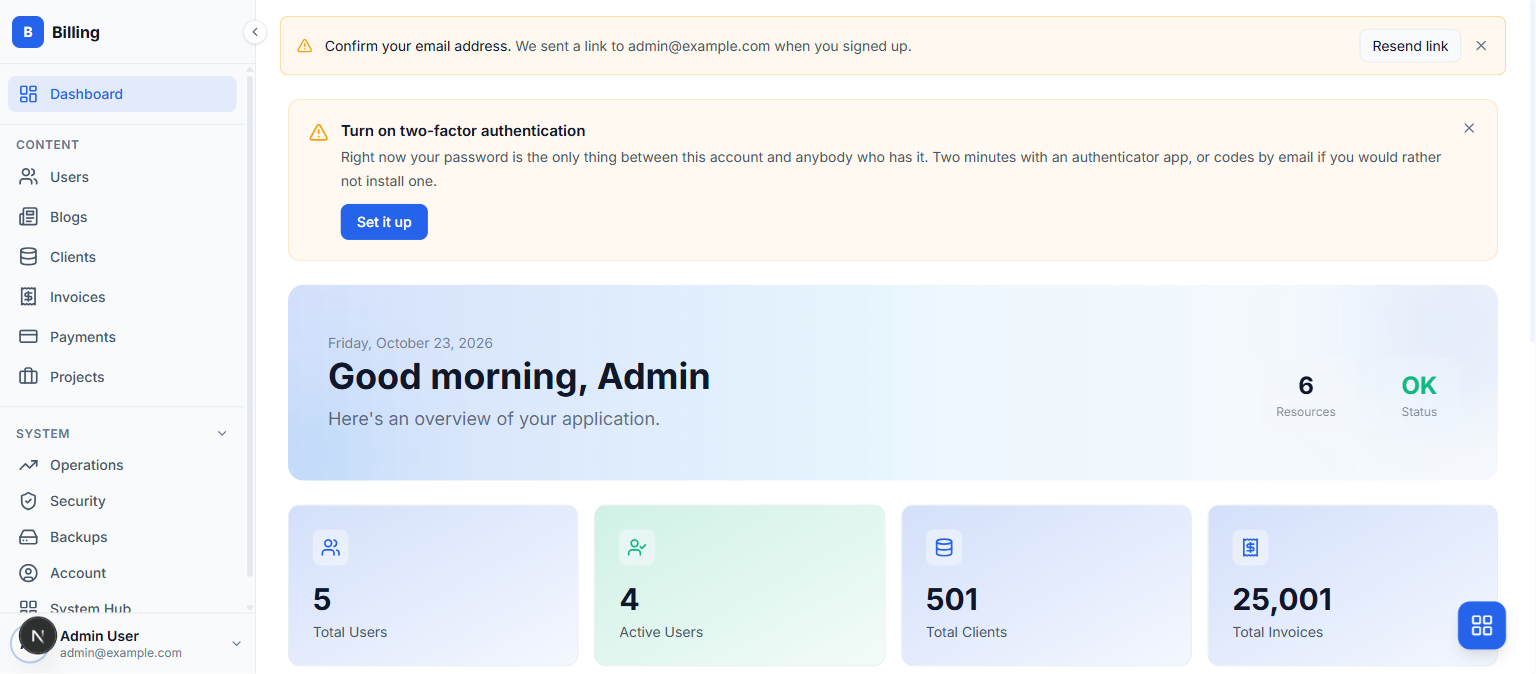The width and height of the screenshot is (1536, 674).
Task: Expand the Admin User account menu chevron
Action: click(x=237, y=643)
